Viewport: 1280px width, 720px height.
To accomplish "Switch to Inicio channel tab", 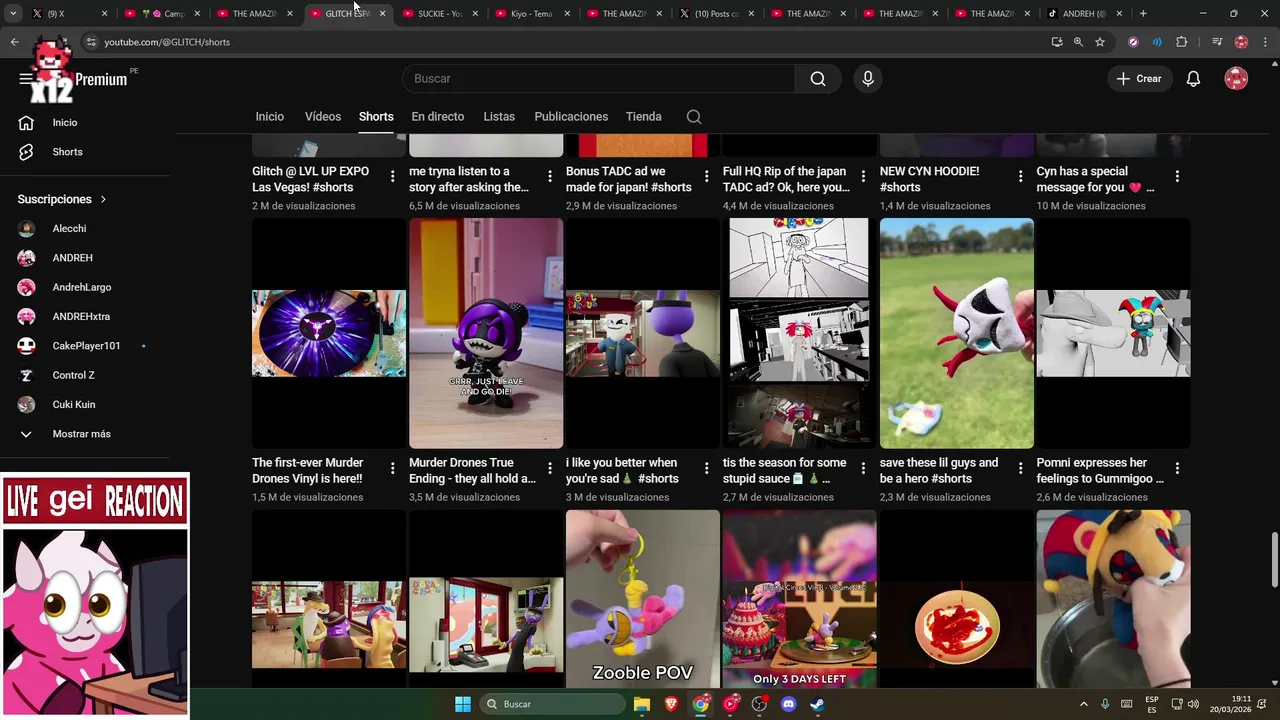I will pos(270,117).
